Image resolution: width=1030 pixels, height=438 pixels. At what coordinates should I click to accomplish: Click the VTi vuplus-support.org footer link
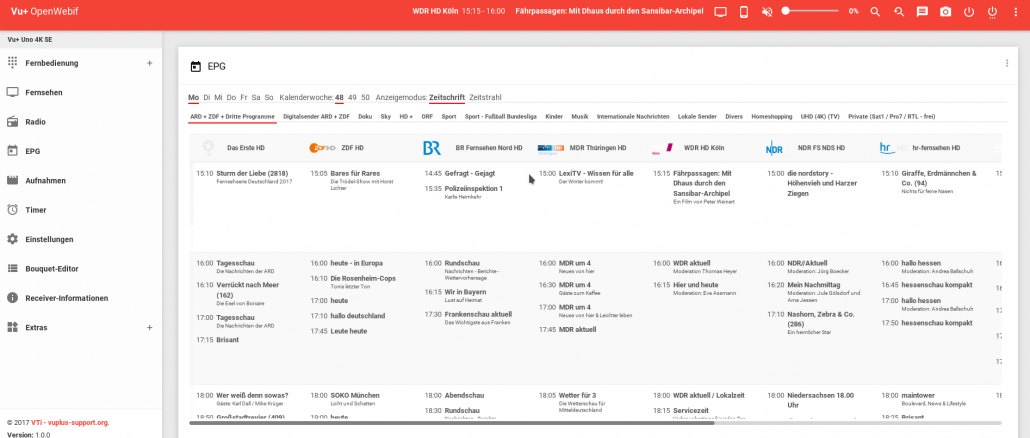70,422
